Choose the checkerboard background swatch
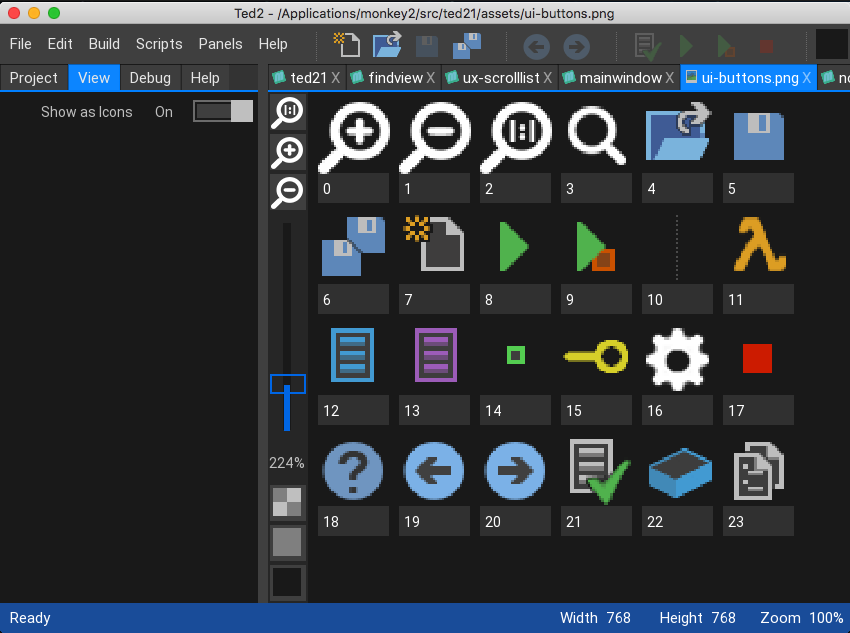This screenshot has width=850, height=633. pyautogui.click(x=288, y=502)
